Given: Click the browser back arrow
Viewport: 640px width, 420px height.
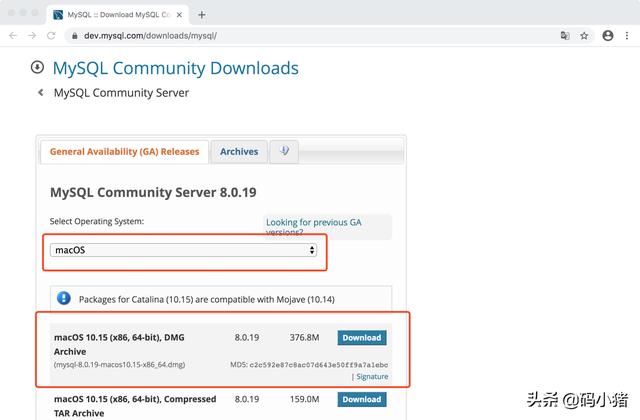Looking at the screenshot, I should point(13,36).
